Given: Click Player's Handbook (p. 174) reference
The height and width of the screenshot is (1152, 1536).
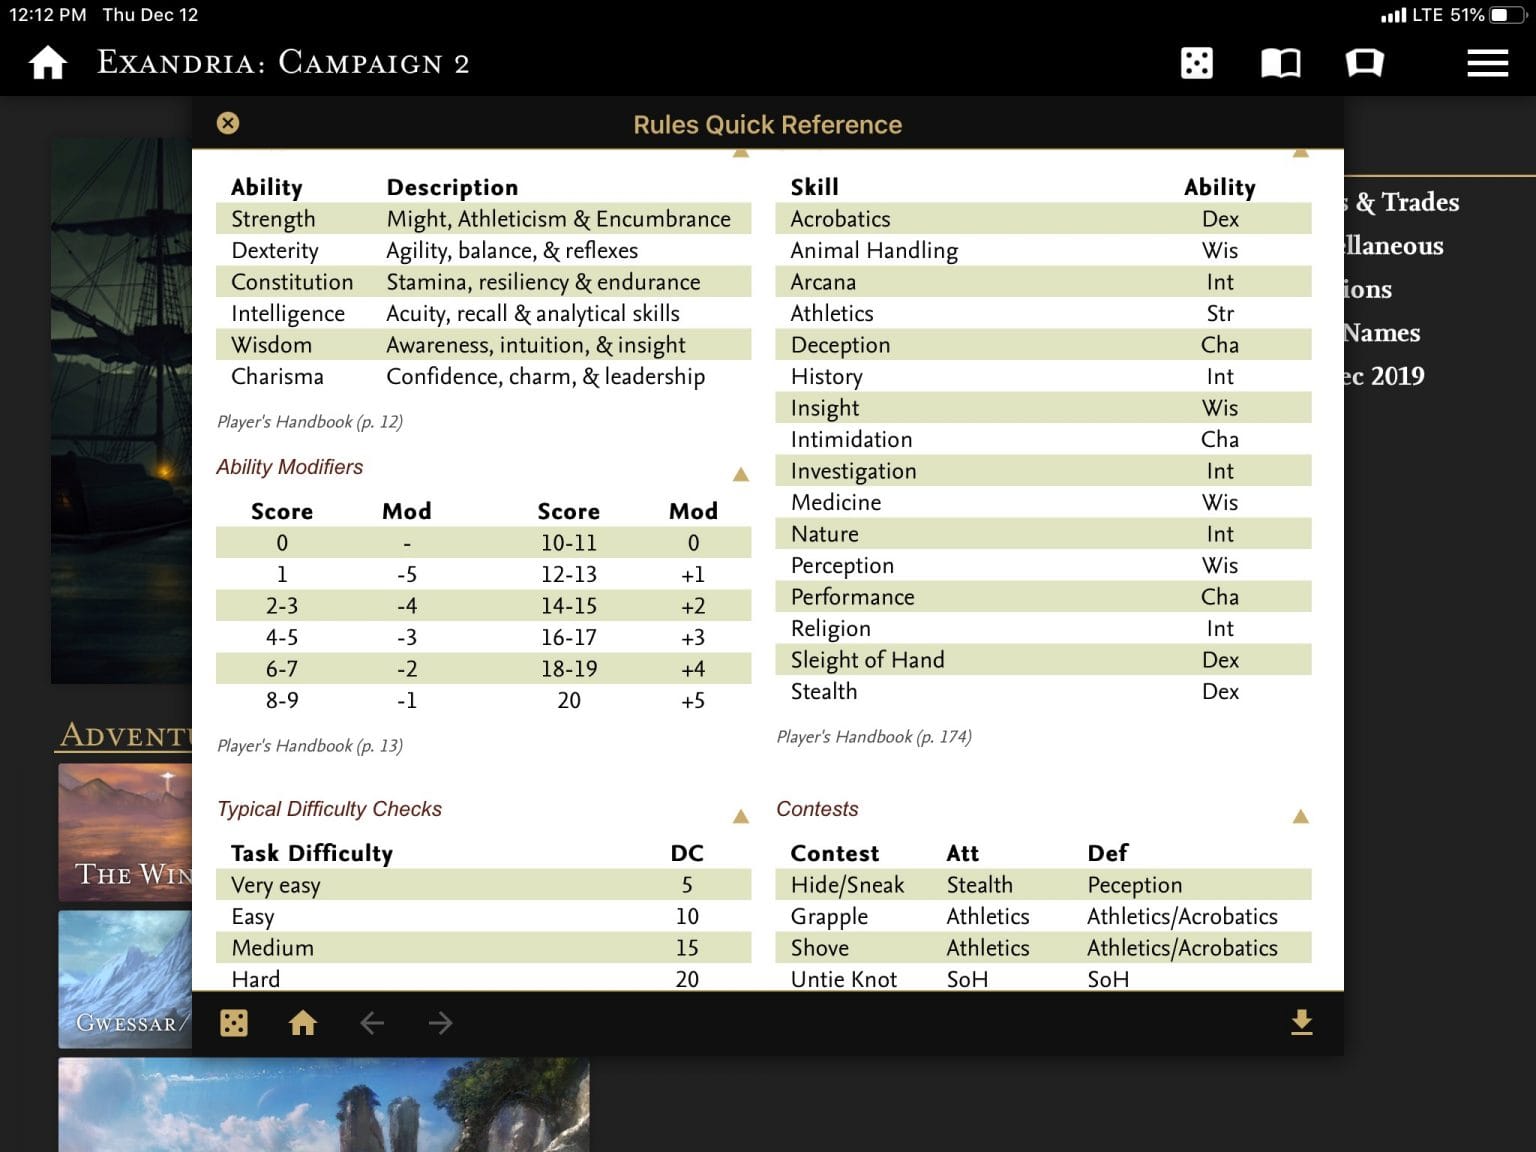Looking at the screenshot, I should [x=874, y=737].
